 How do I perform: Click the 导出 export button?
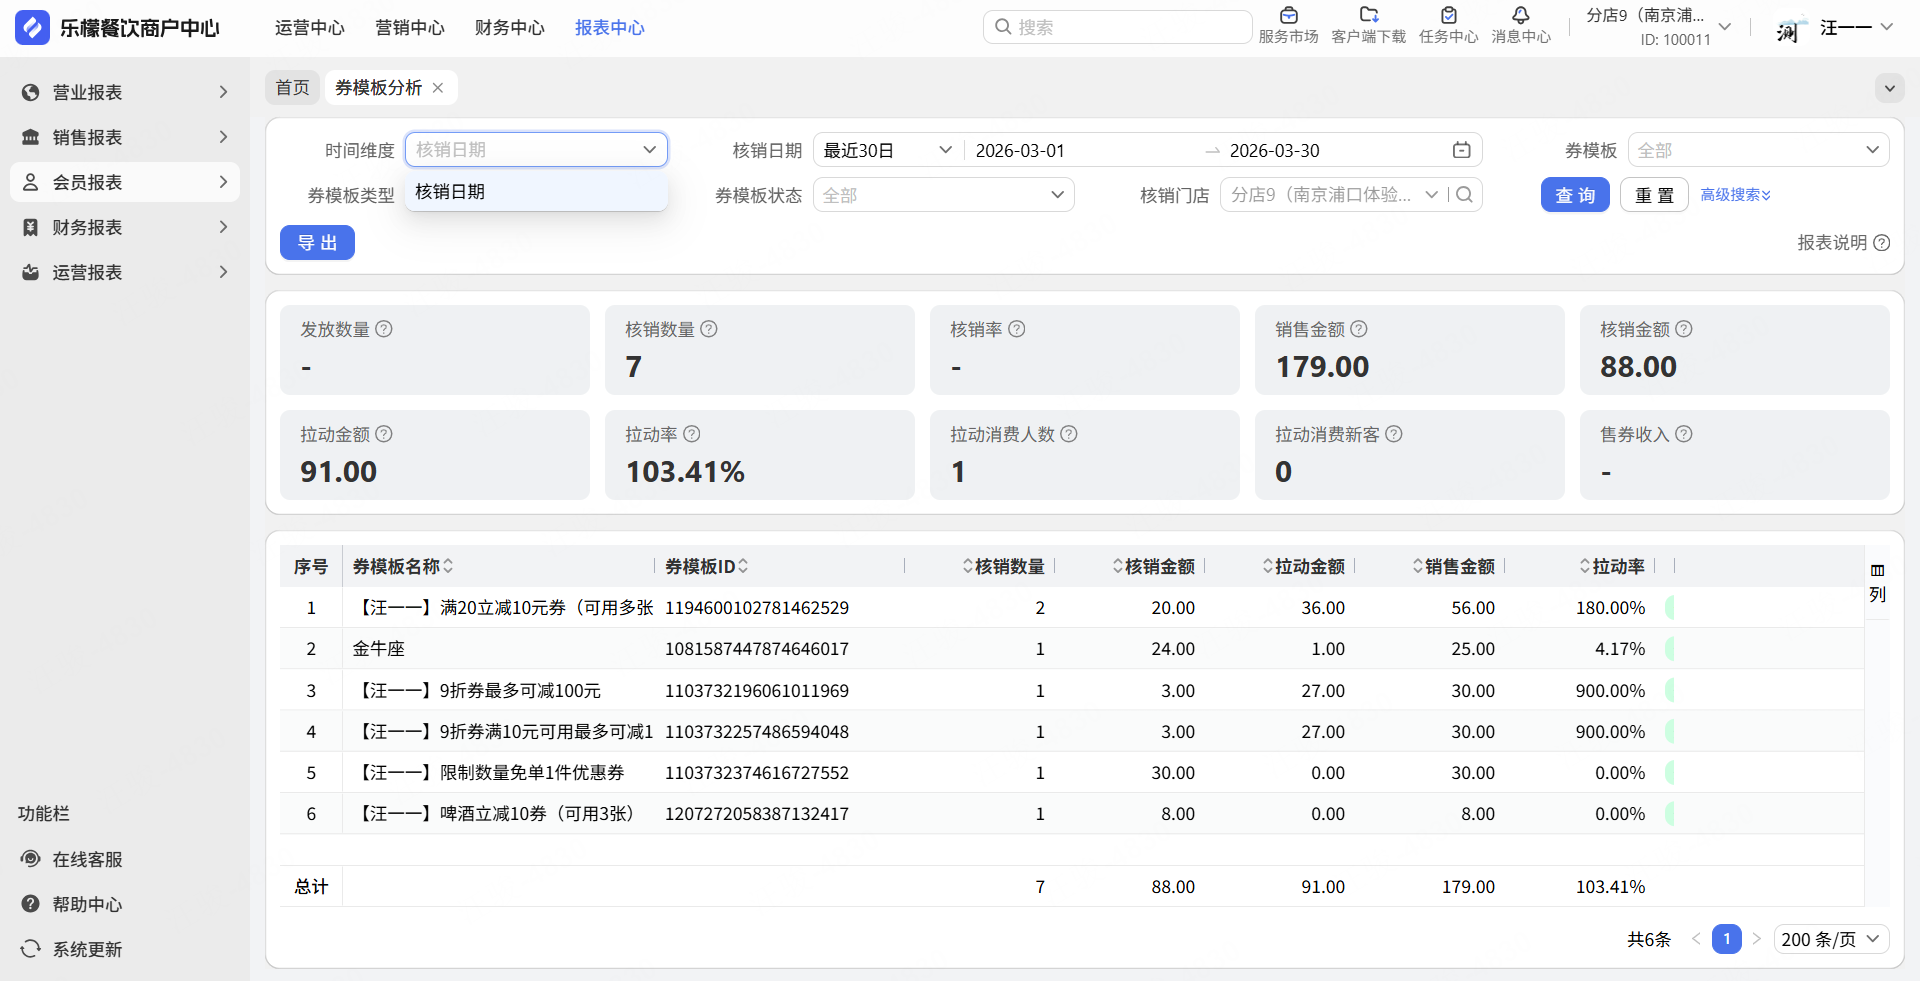point(317,243)
